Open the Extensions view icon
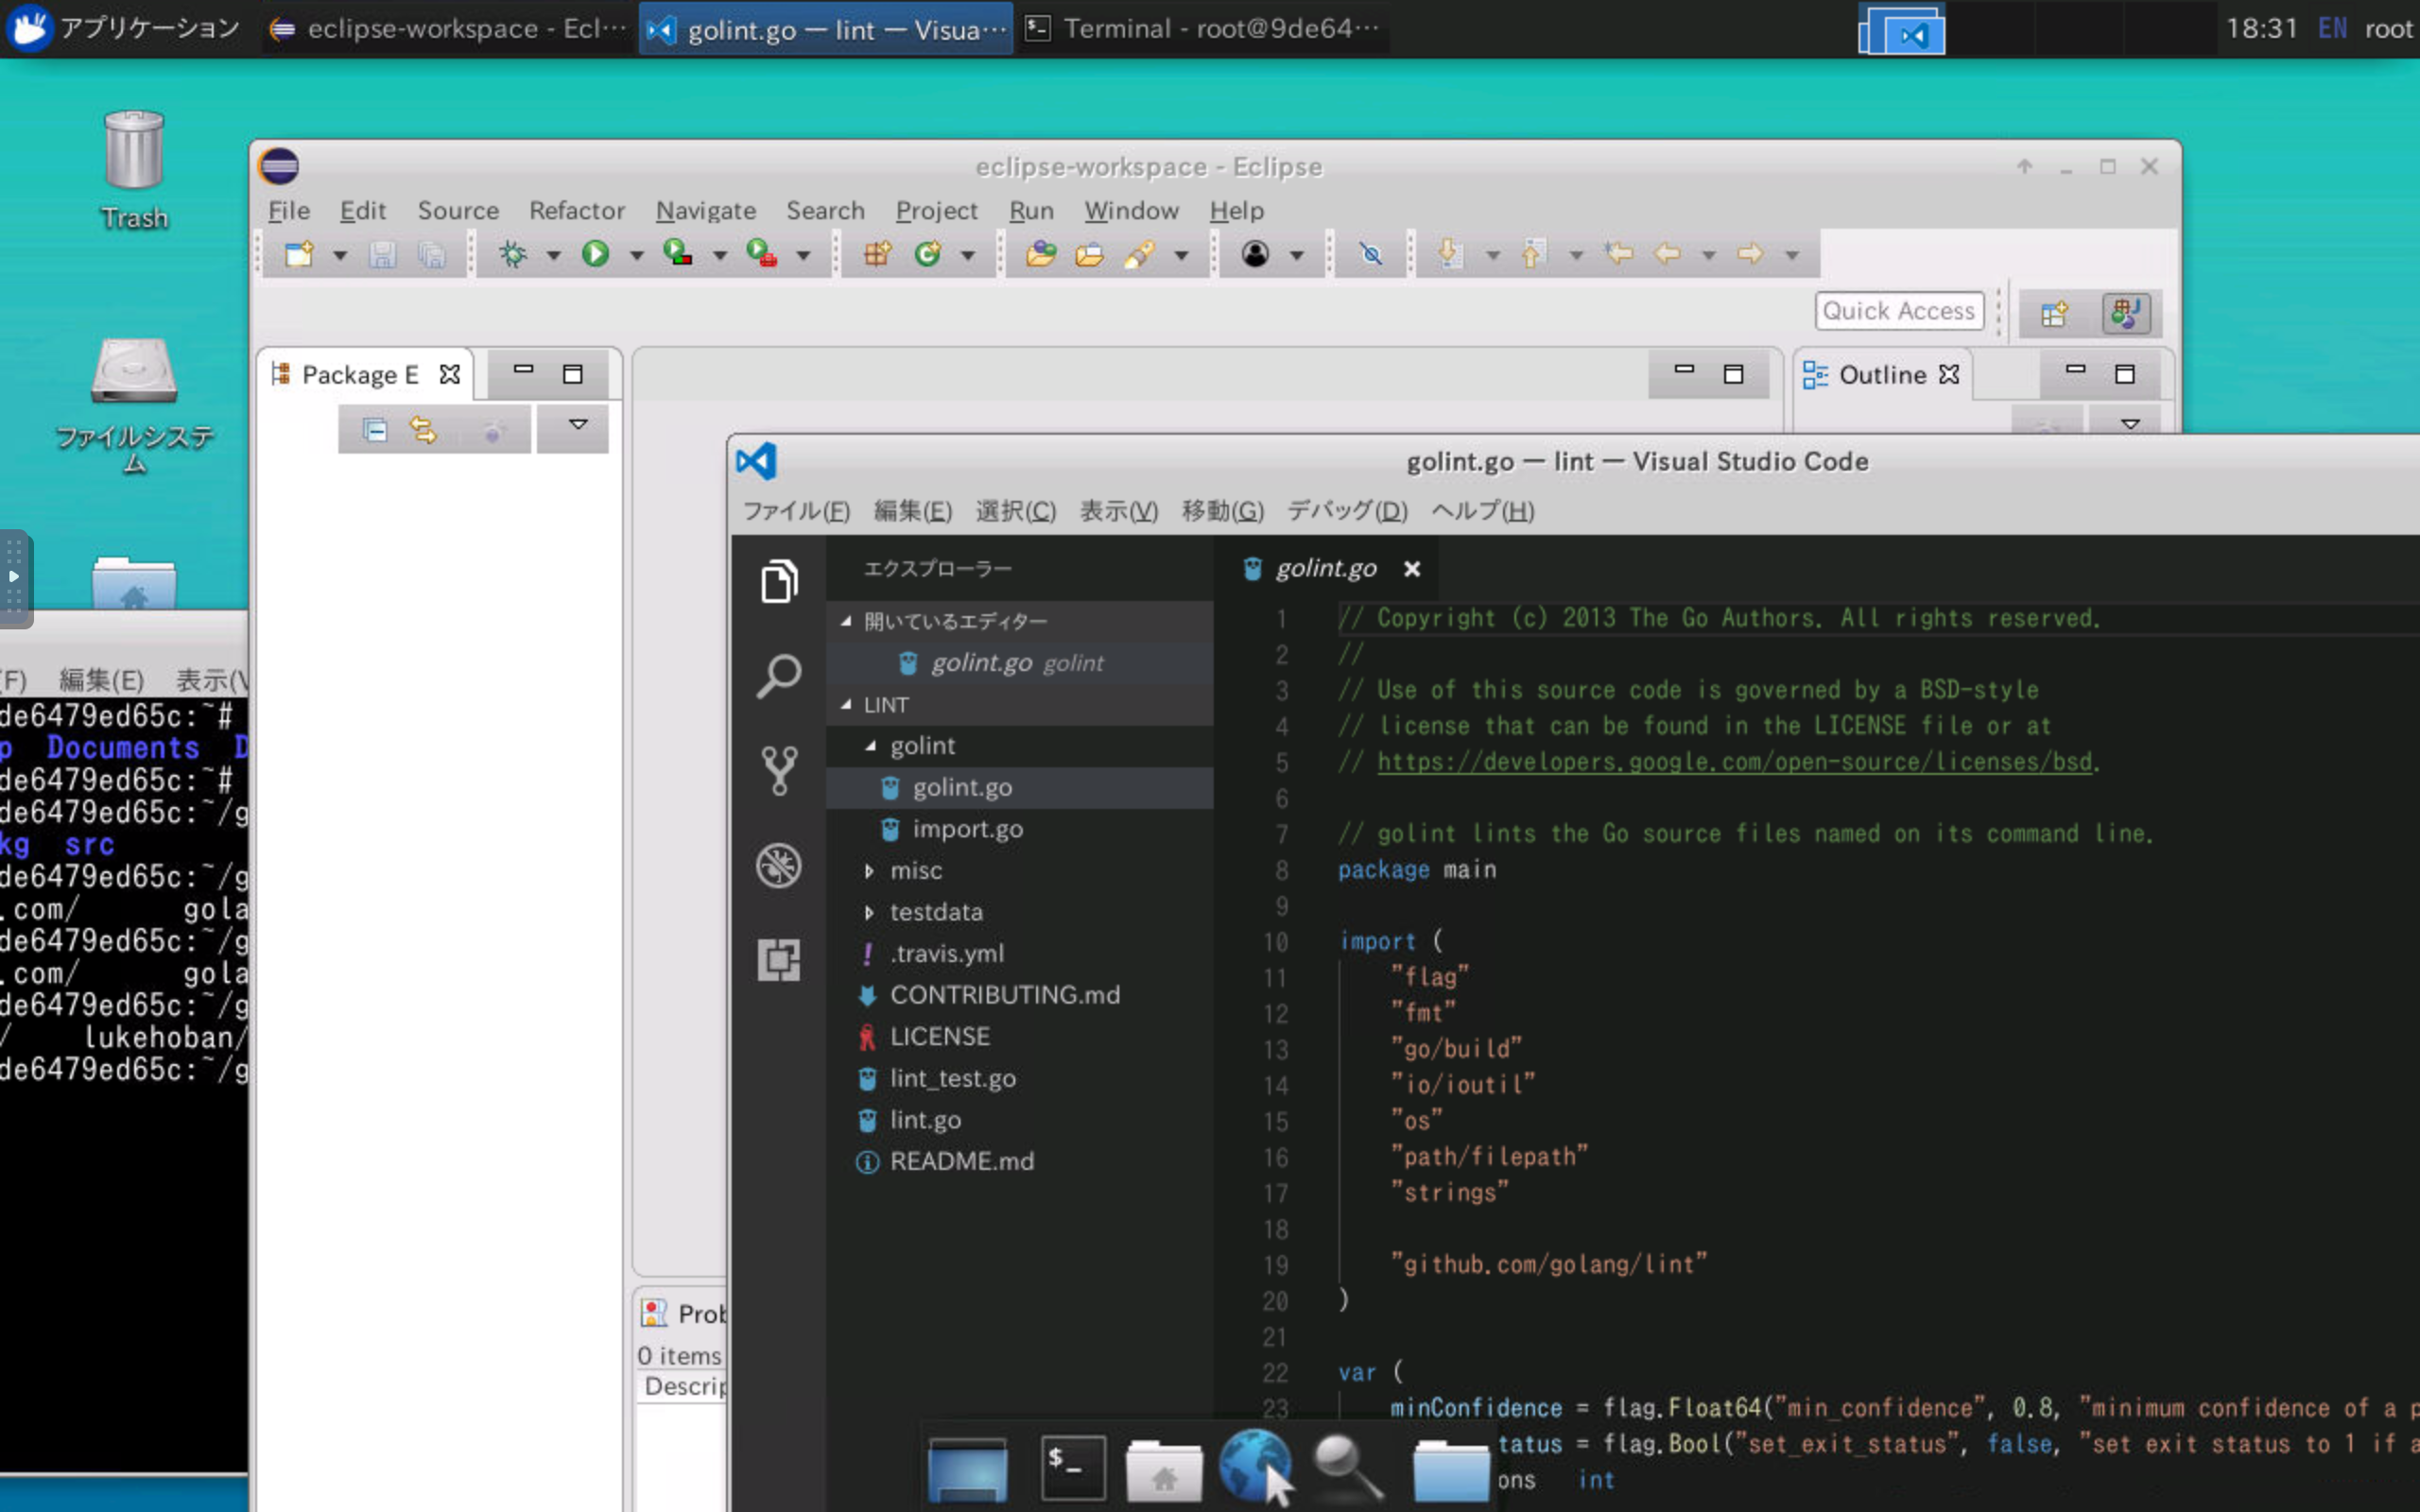Viewport: 2420px width, 1512px height. [x=779, y=960]
